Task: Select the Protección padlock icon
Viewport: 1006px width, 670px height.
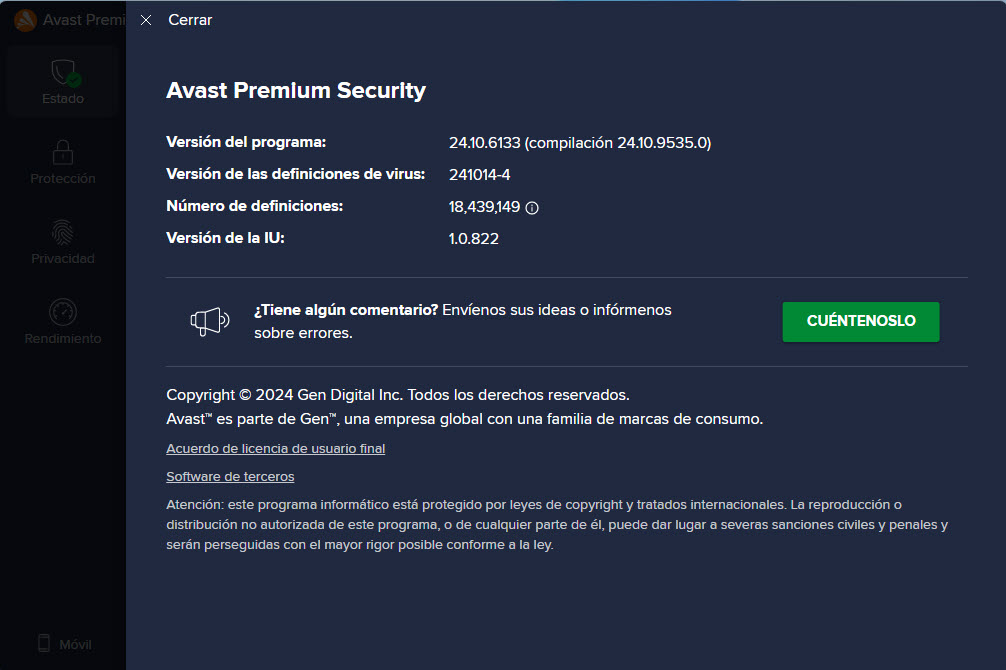Action: click(x=63, y=153)
